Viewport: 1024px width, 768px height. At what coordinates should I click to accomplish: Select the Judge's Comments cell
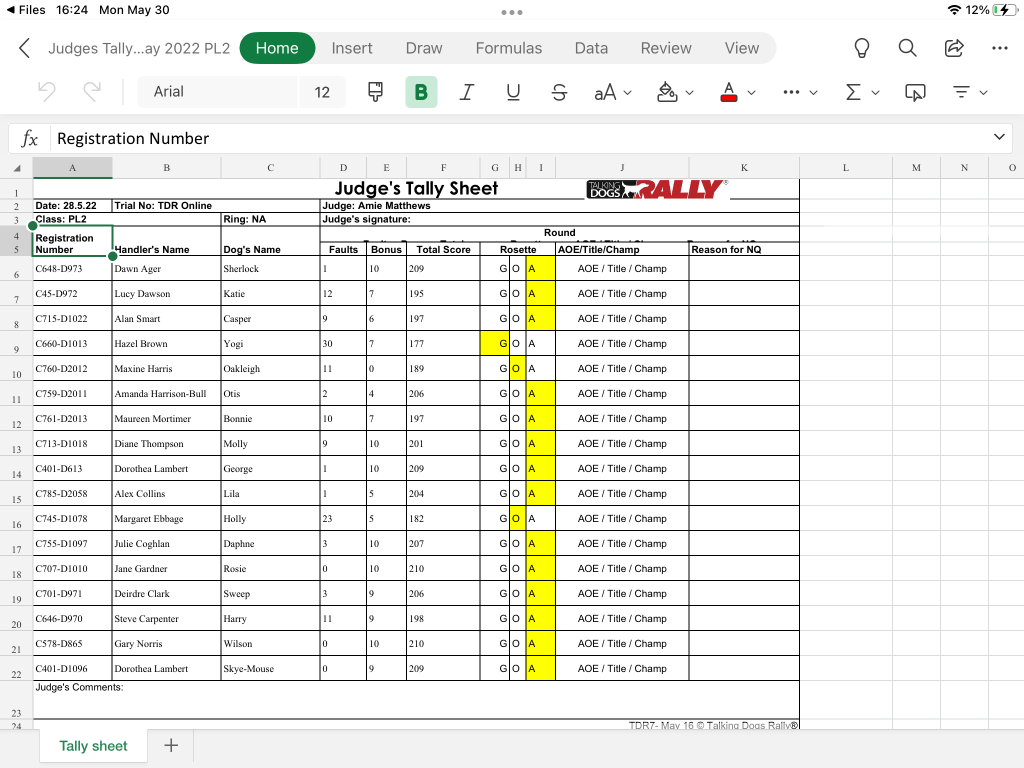[x=416, y=699]
